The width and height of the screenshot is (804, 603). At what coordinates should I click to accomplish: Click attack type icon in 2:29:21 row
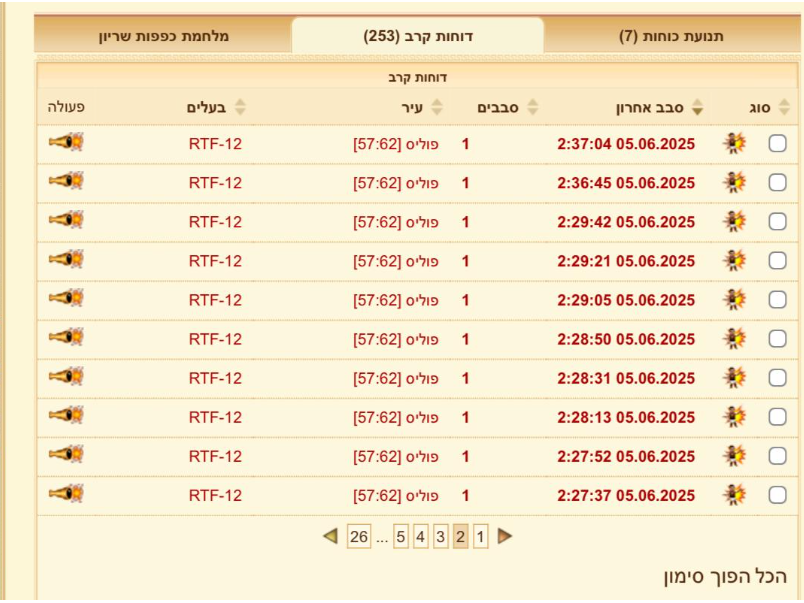pyautogui.click(x=734, y=260)
